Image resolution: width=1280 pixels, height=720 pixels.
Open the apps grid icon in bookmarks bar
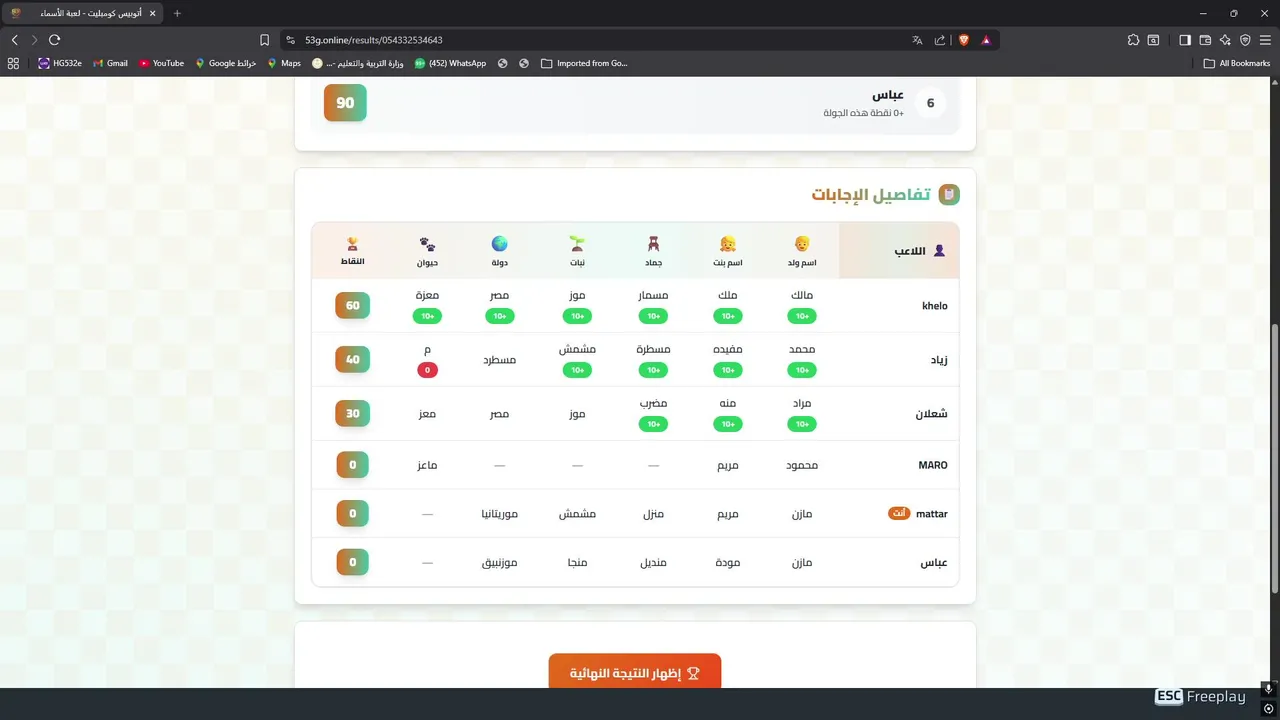[13, 63]
